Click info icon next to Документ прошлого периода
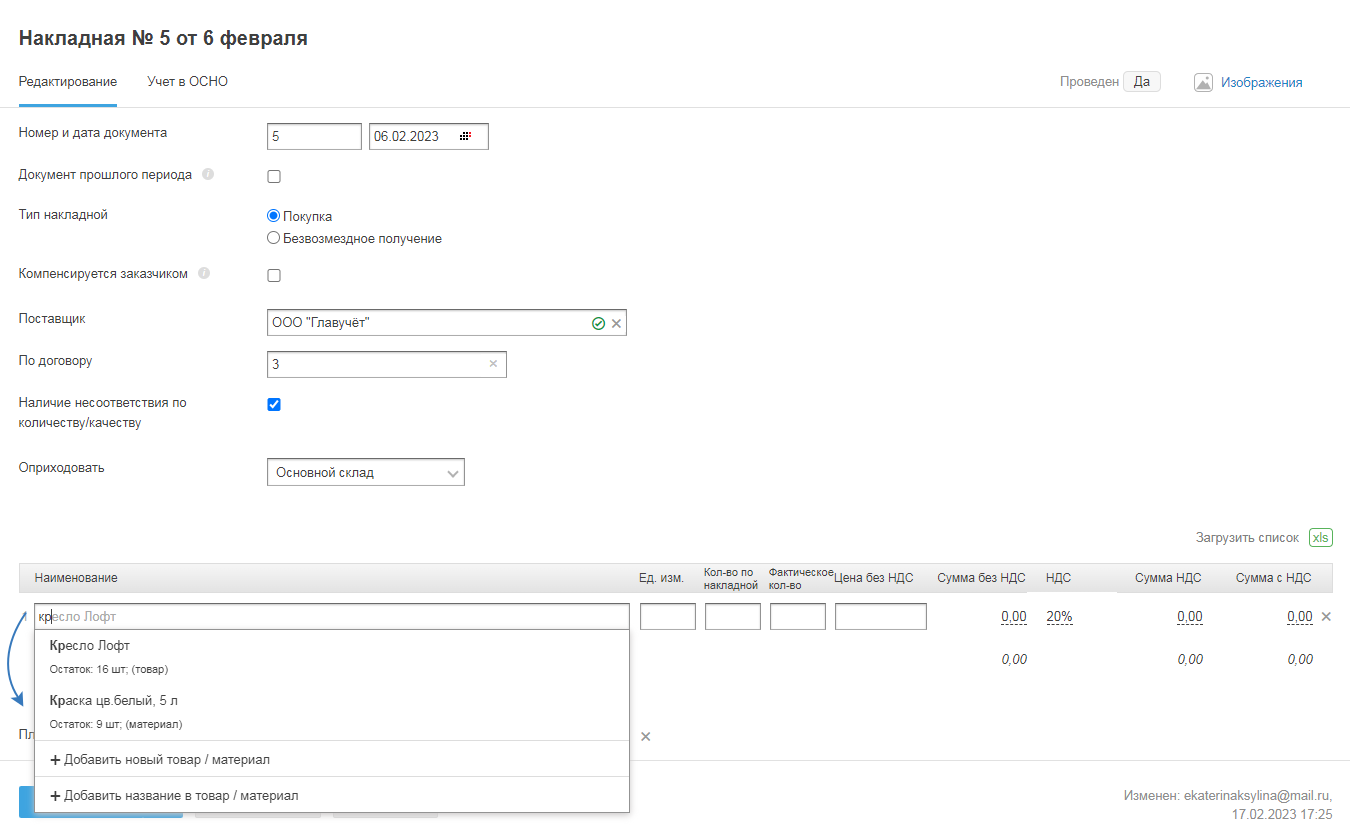This screenshot has height=839, width=1350. pos(208,174)
